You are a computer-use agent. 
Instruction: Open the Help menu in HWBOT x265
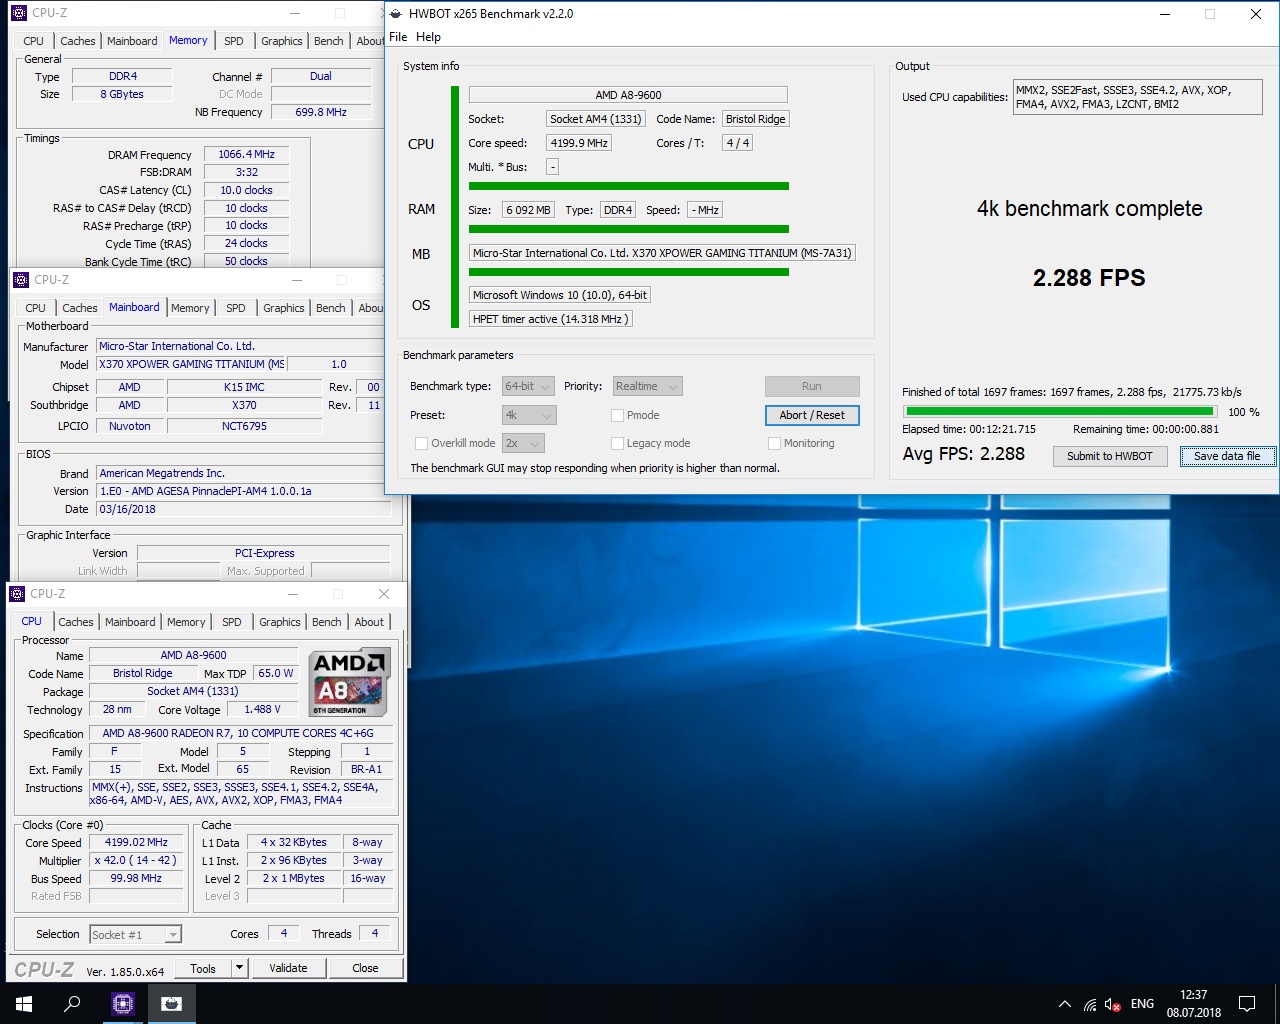pos(428,37)
